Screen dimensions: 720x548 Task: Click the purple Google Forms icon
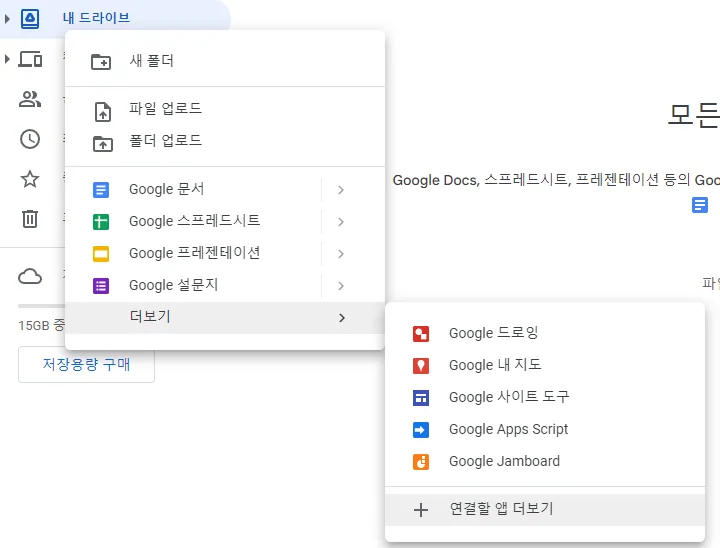point(101,286)
